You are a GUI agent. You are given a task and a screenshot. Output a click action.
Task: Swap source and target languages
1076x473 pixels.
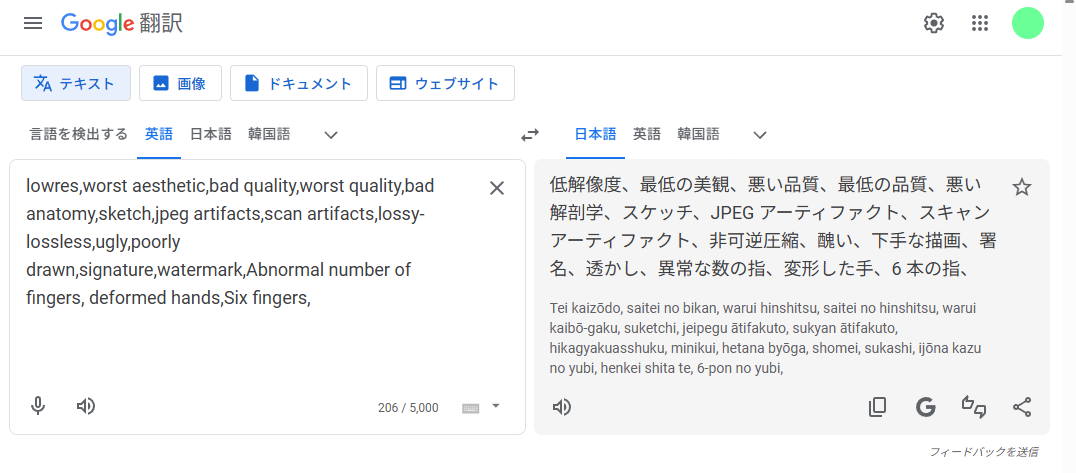(x=530, y=134)
